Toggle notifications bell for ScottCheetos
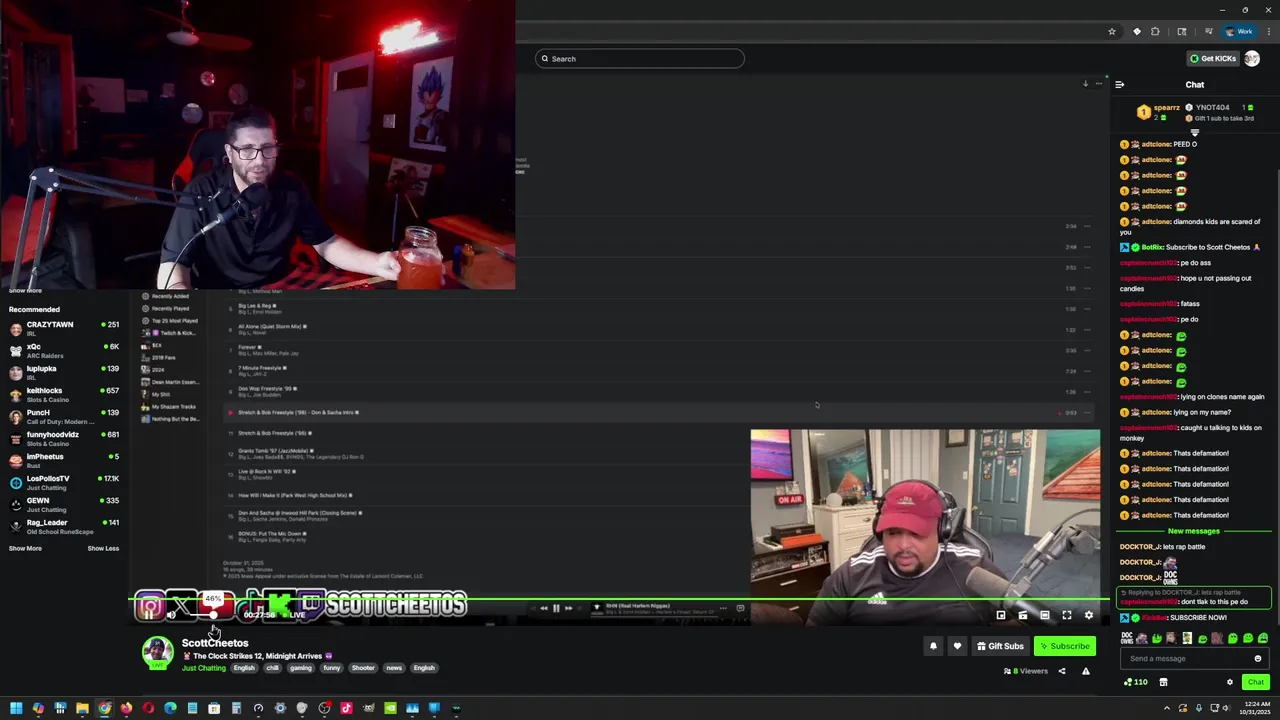Image resolution: width=1280 pixels, height=720 pixels. pyautogui.click(x=933, y=646)
